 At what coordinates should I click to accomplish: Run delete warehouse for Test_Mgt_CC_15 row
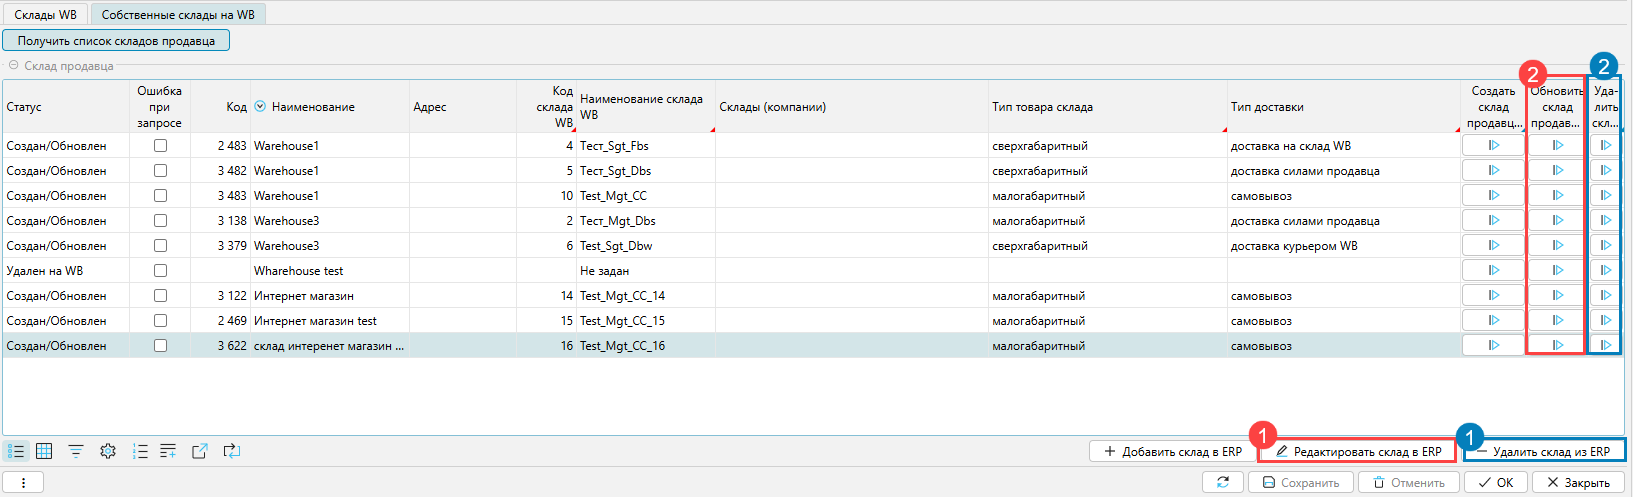[x=1606, y=320]
